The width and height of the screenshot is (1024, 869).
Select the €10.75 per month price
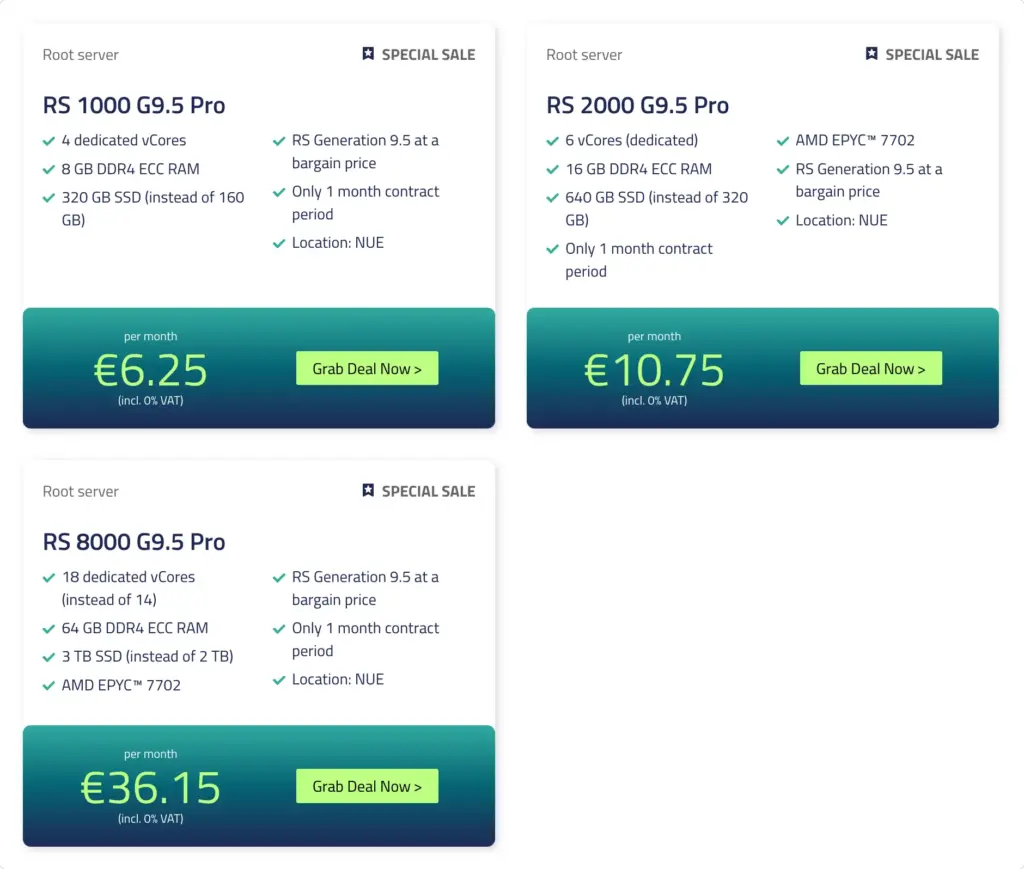(x=654, y=370)
